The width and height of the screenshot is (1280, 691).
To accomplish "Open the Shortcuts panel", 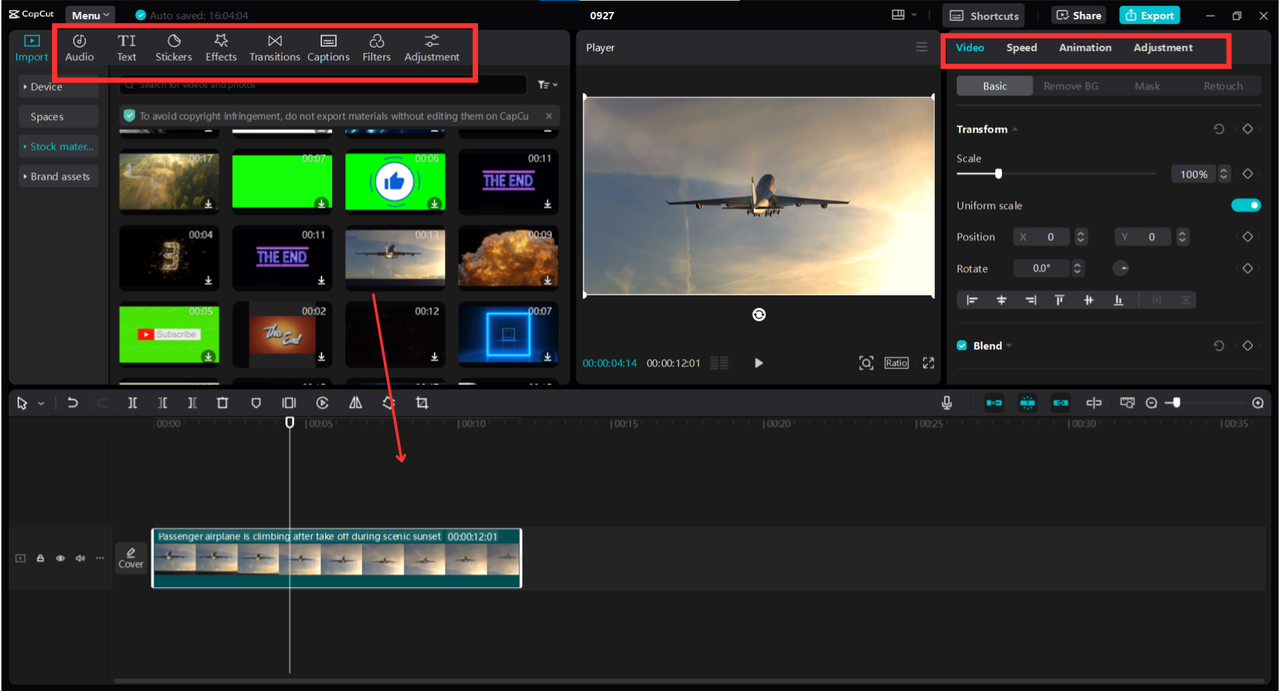I will click(x=984, y=15).
